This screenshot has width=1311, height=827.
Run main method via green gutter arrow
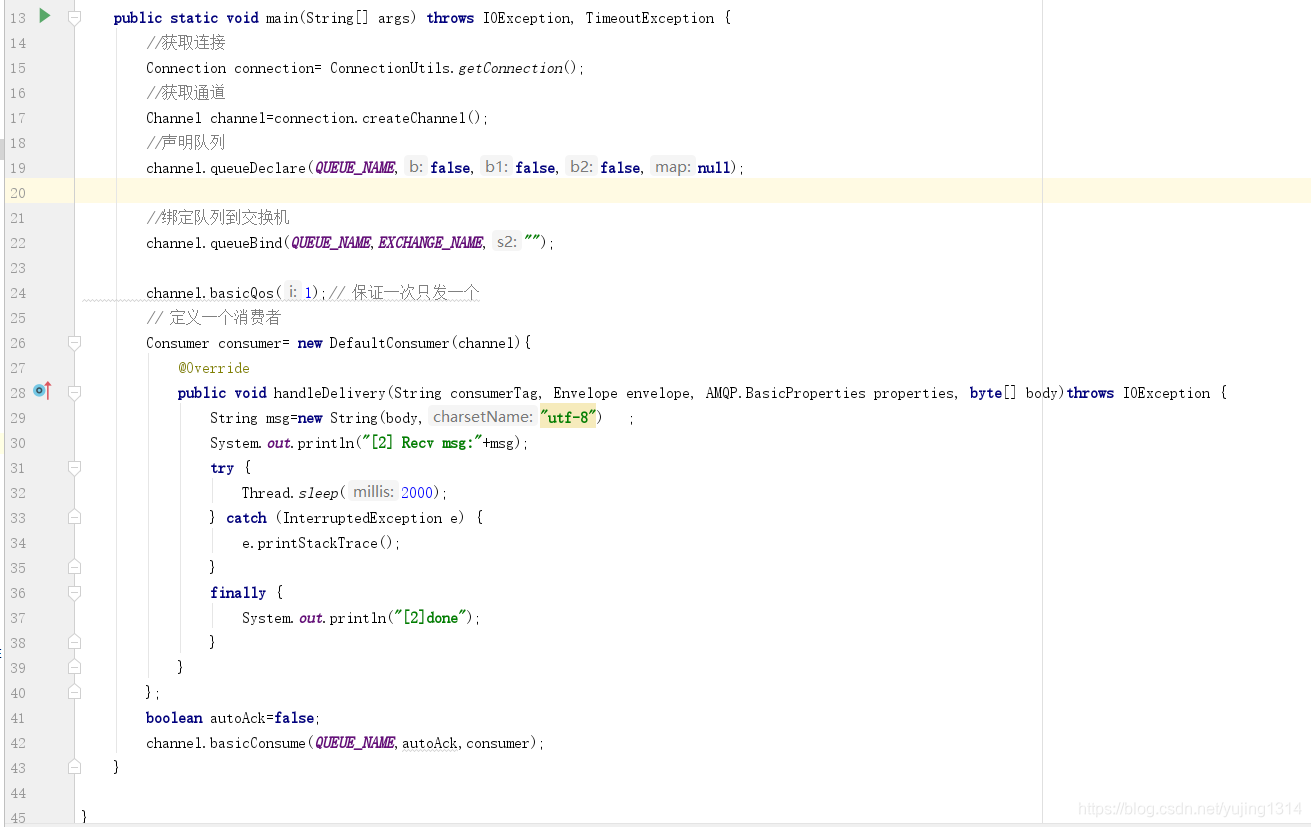[x=44, y=15]
